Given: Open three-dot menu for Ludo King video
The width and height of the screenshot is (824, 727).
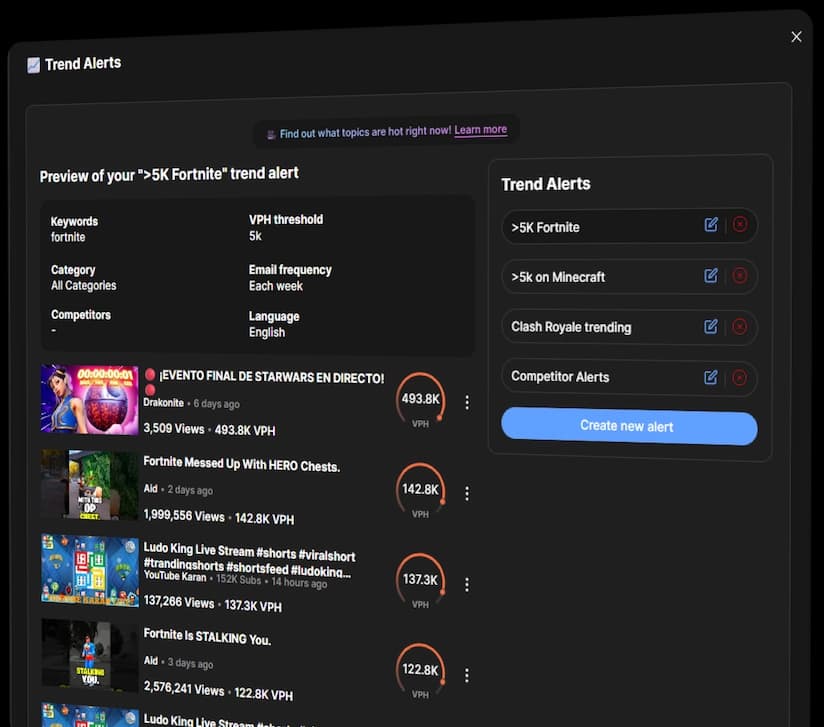Looking at the screenshot, I should 467,584.
